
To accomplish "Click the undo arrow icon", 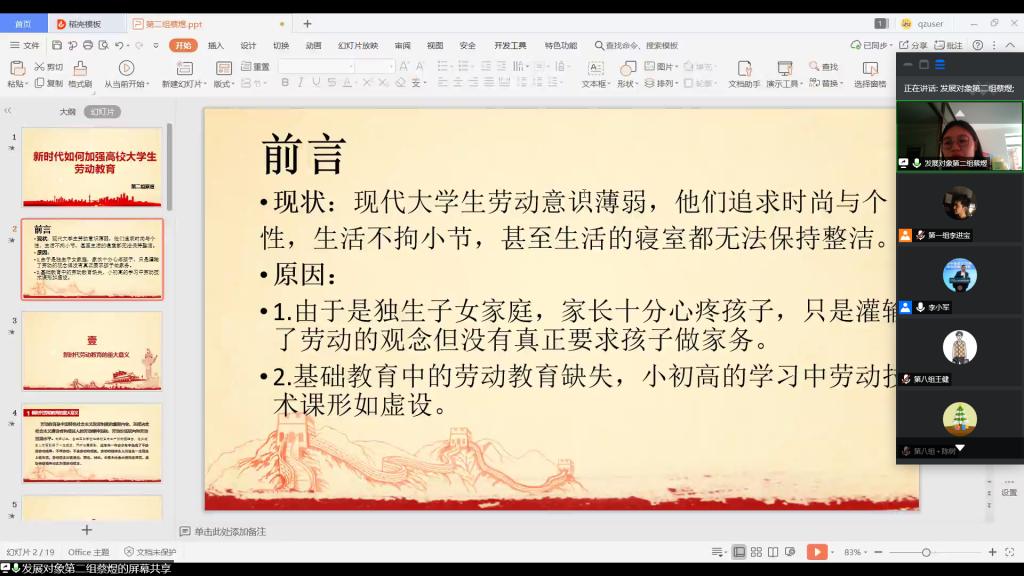I will [119, 45].
